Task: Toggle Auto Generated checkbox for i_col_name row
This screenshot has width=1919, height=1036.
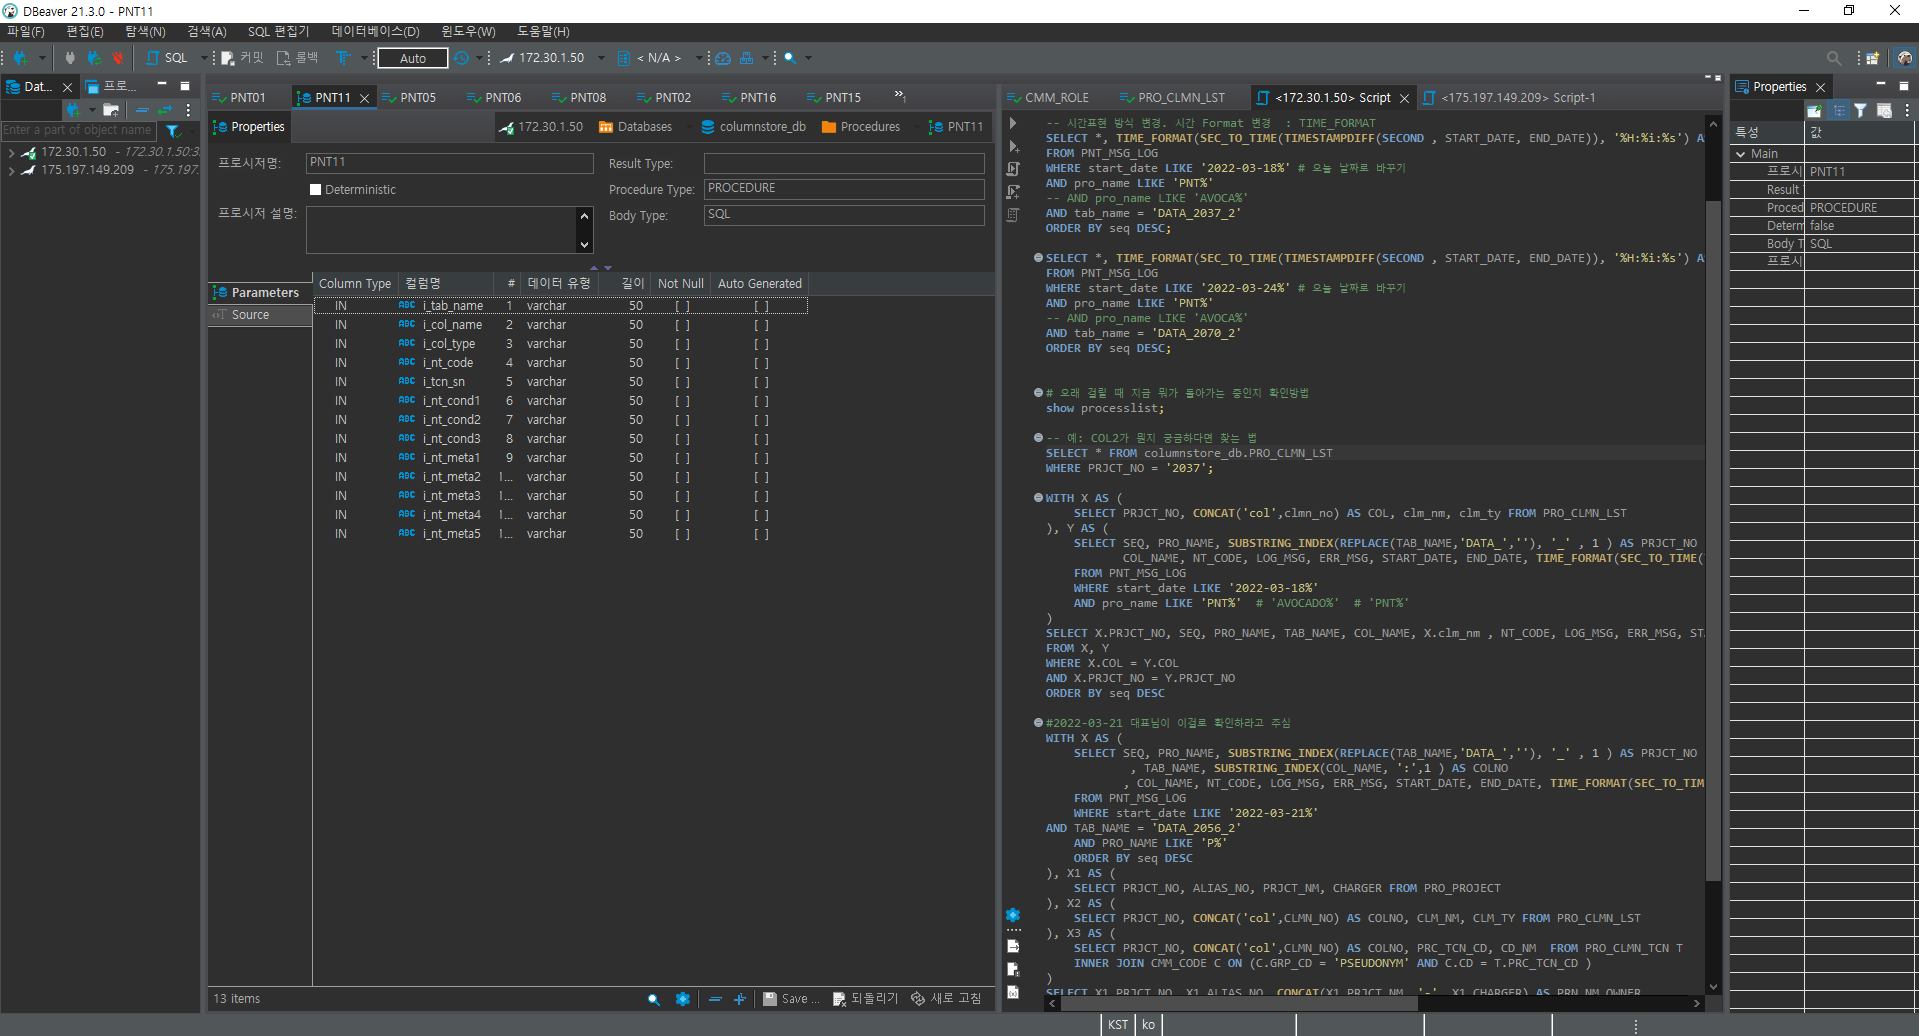Action: point(761,325)
